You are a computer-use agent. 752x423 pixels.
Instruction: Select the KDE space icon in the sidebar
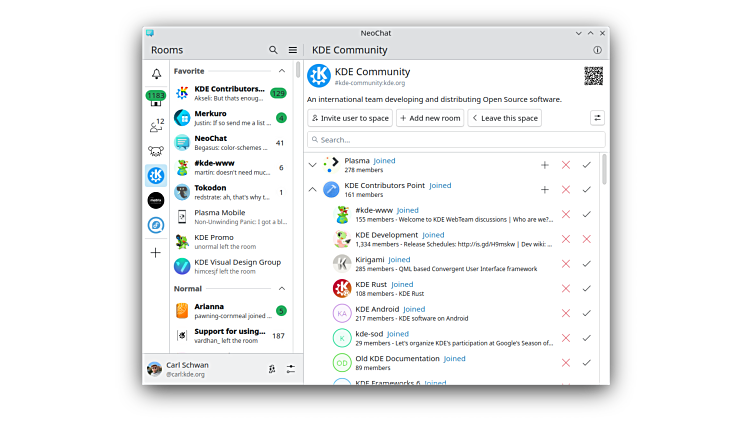(x=156, y=175)
